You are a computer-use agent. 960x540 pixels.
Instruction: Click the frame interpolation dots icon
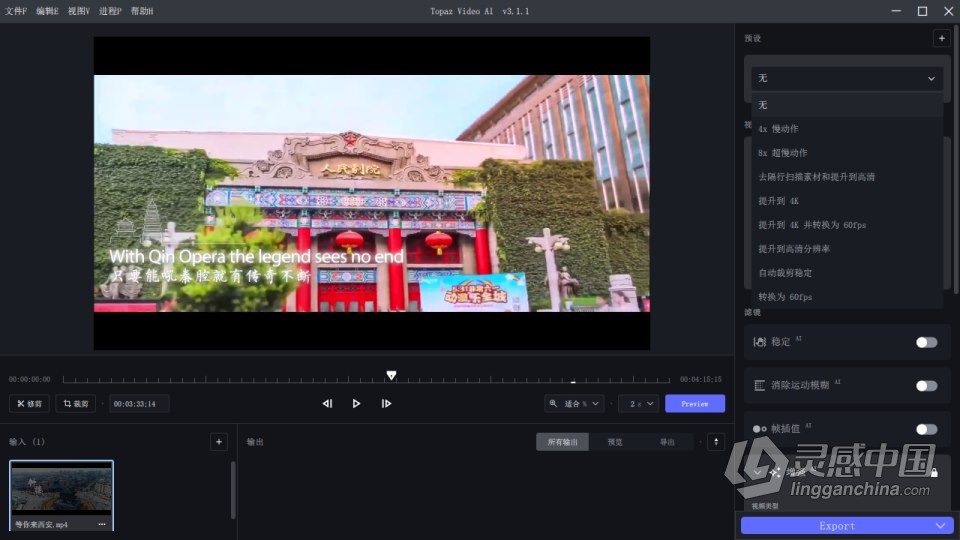point(760,429)
